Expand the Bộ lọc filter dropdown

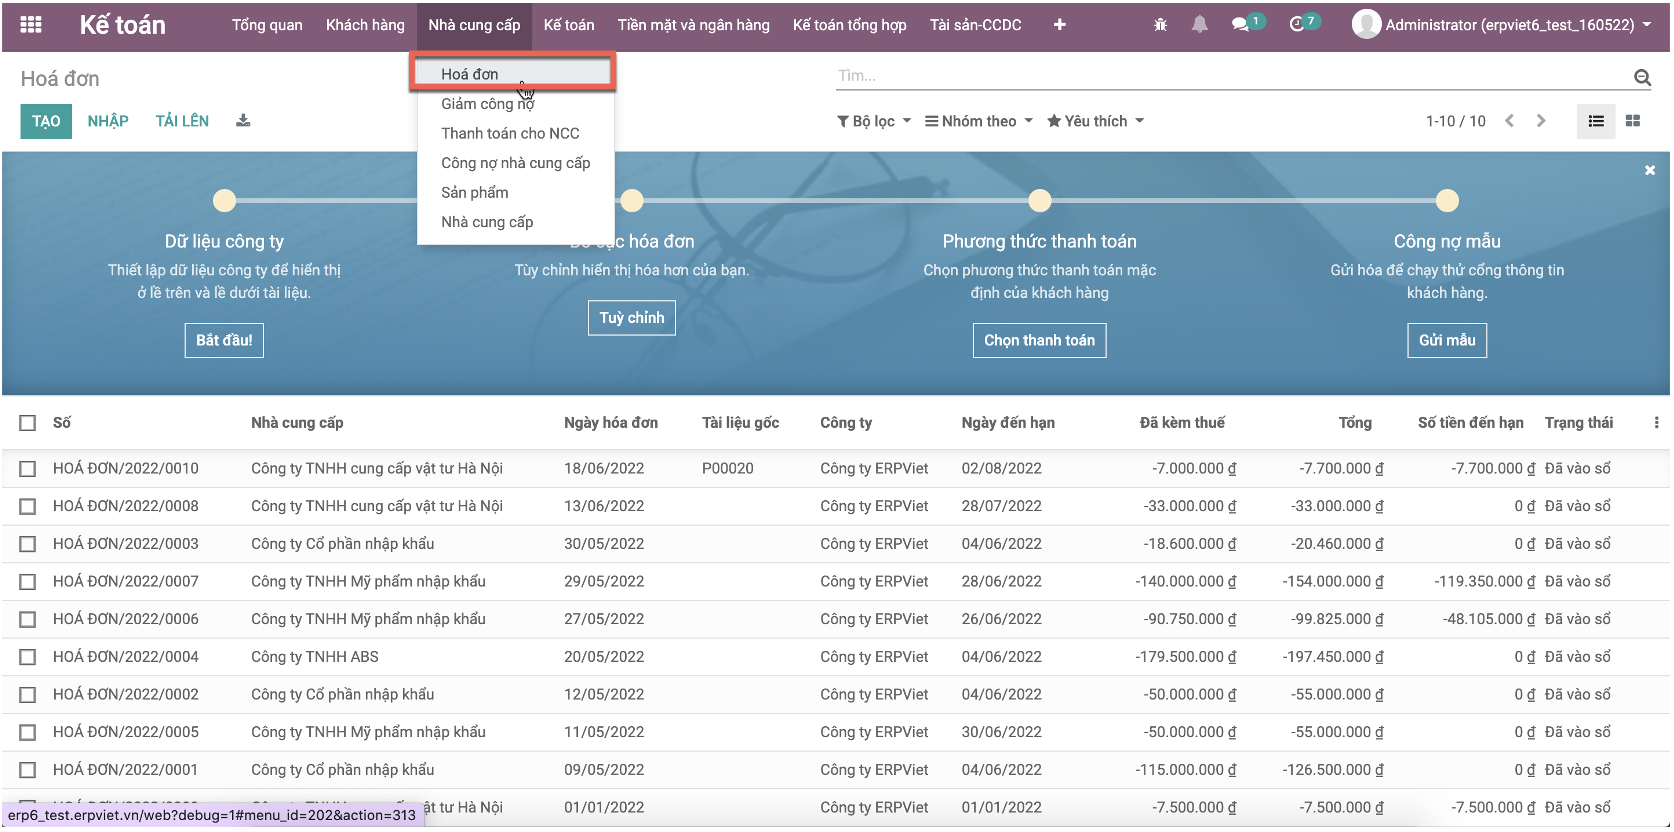coord(874,121)
